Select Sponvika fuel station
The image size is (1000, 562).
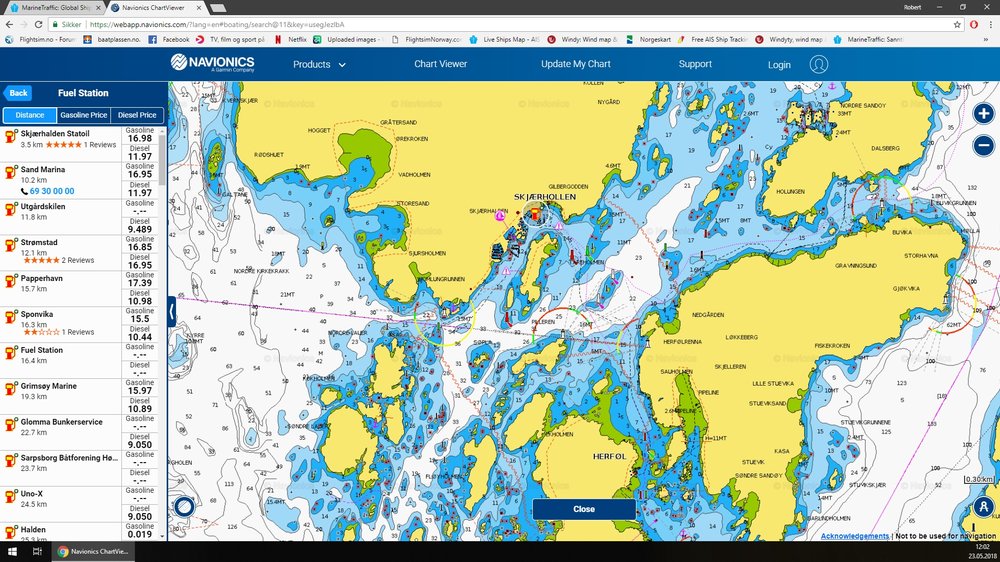click(61, 324)
